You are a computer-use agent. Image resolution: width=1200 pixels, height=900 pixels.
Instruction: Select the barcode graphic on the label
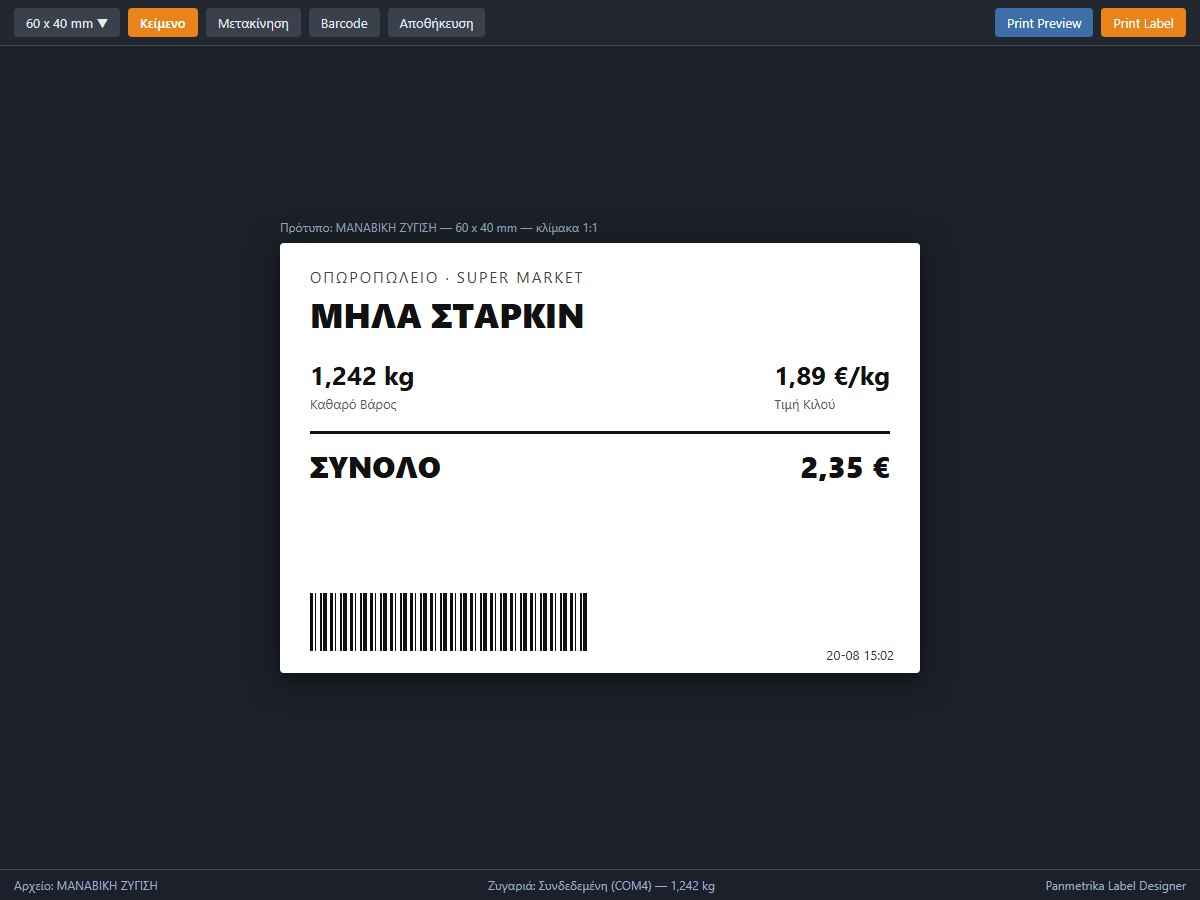[448, 621]
